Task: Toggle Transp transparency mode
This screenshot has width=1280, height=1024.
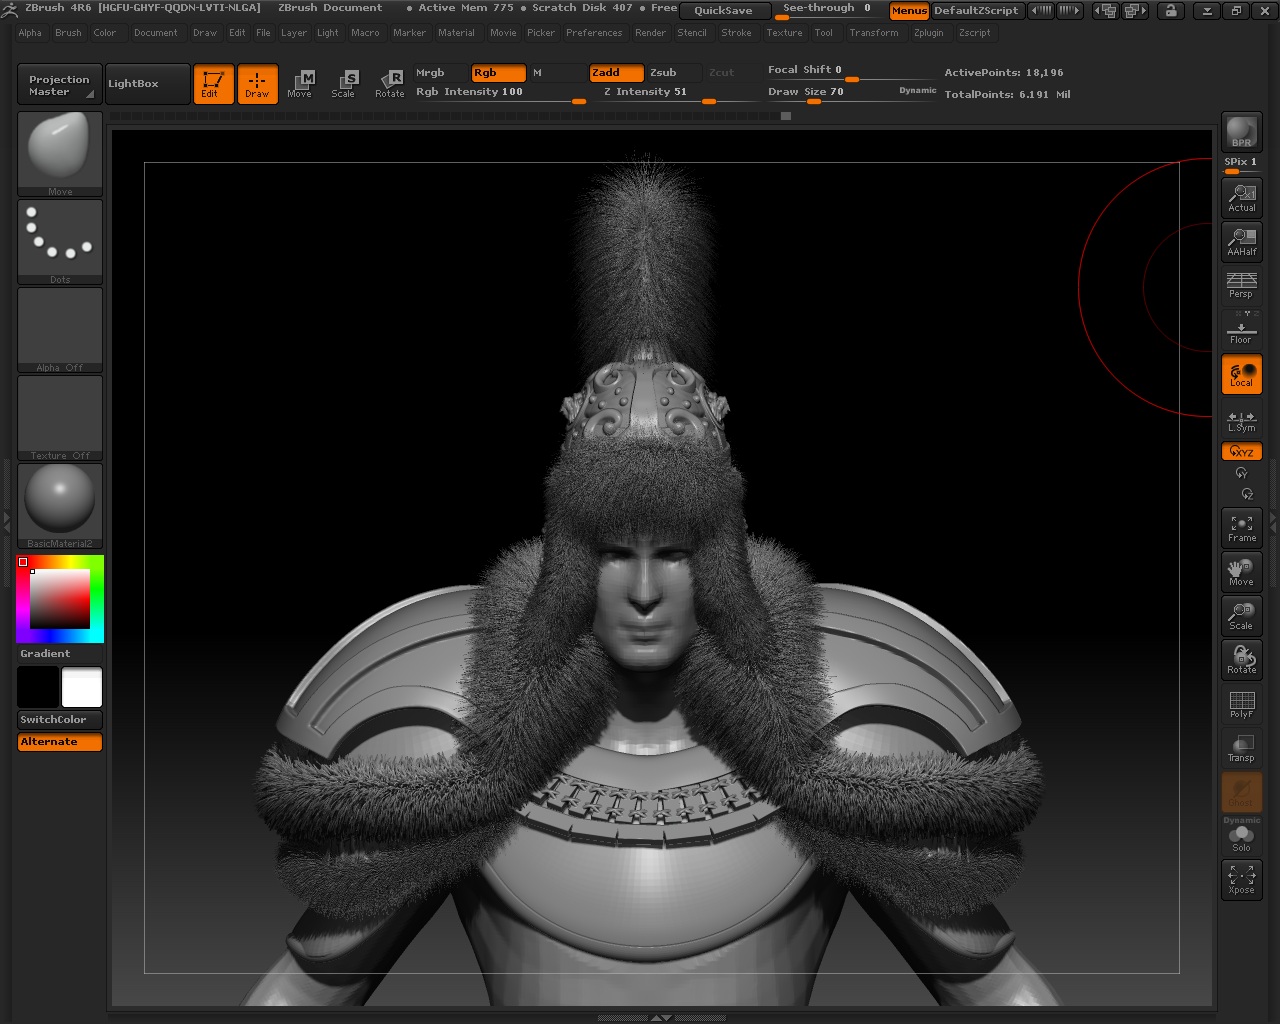Action: [1241, 747]
